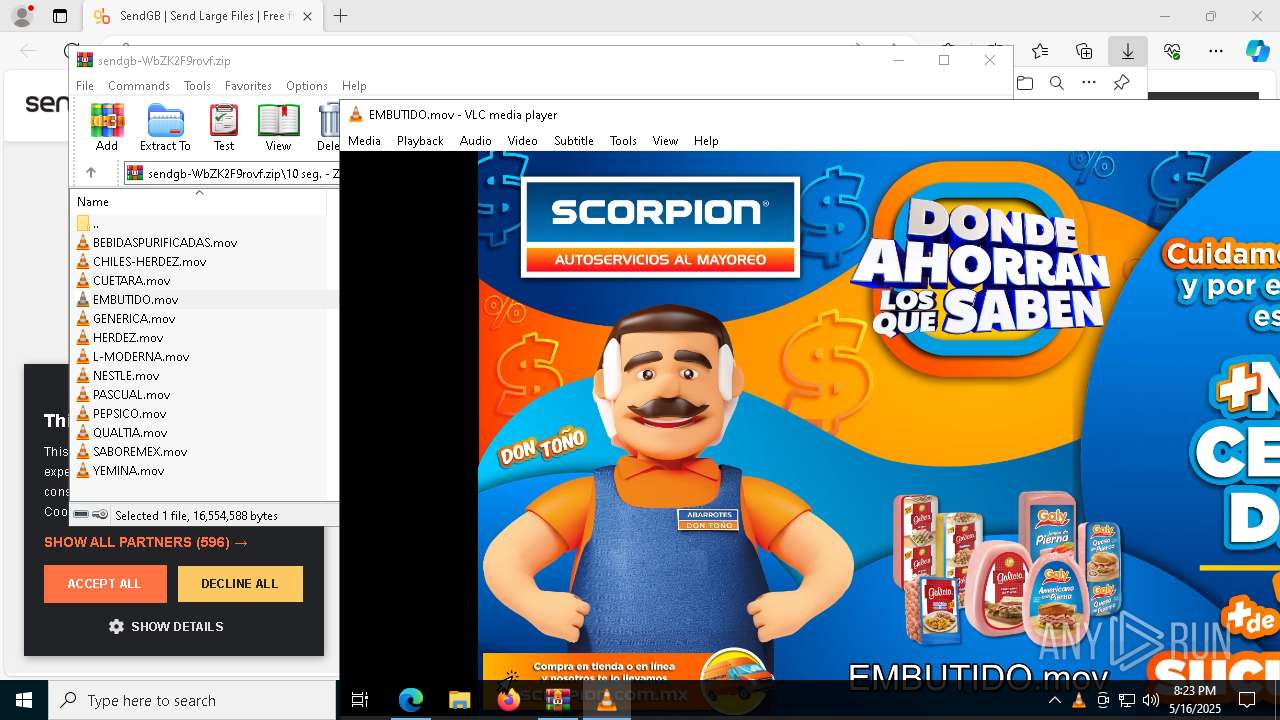Select PEPSICO.mov in archive list
Image resolution: width=1280 pixels, height=720 pixels.
129,414
